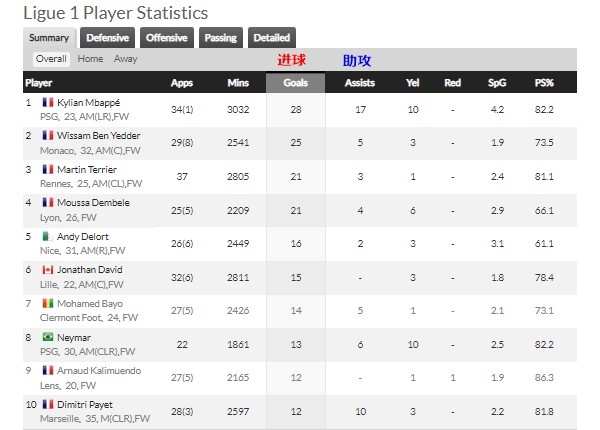Click the French flag beside Dimitri Payet
This screenshot has width=600, height=430.
(x=48, y=404)
